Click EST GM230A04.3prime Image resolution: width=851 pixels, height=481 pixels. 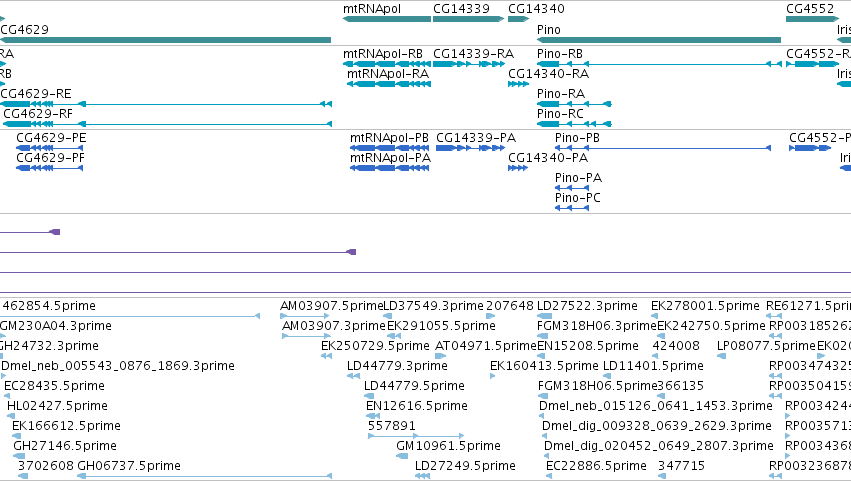tap(55, 326)
